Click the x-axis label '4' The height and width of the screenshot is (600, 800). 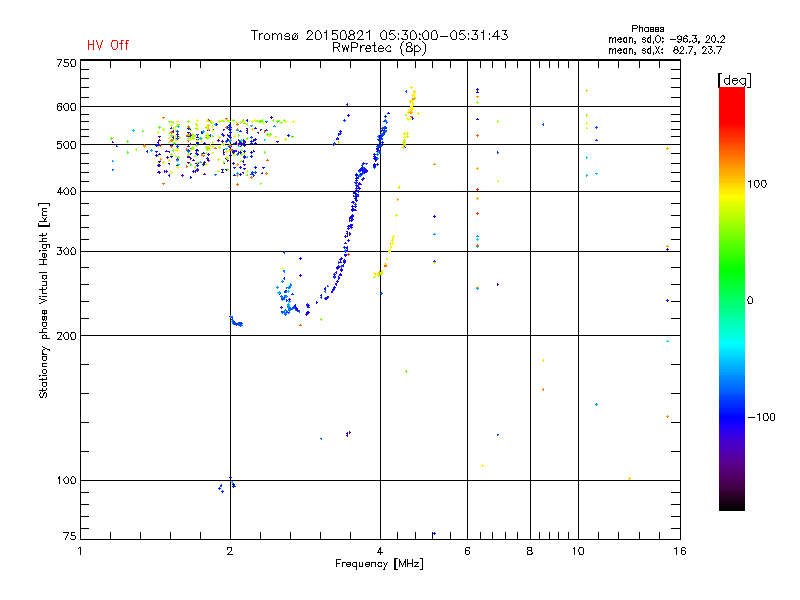pyautogui.click(x=380, y=551)
